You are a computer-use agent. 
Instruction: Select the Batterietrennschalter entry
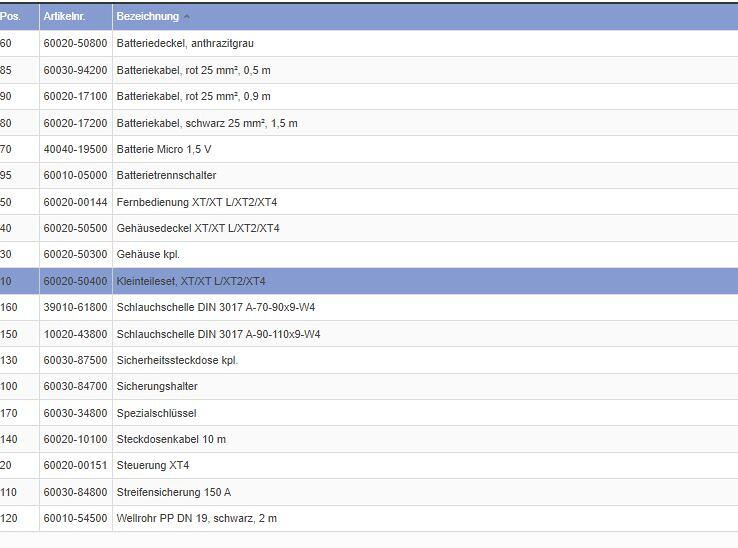(x=166, y=176)
